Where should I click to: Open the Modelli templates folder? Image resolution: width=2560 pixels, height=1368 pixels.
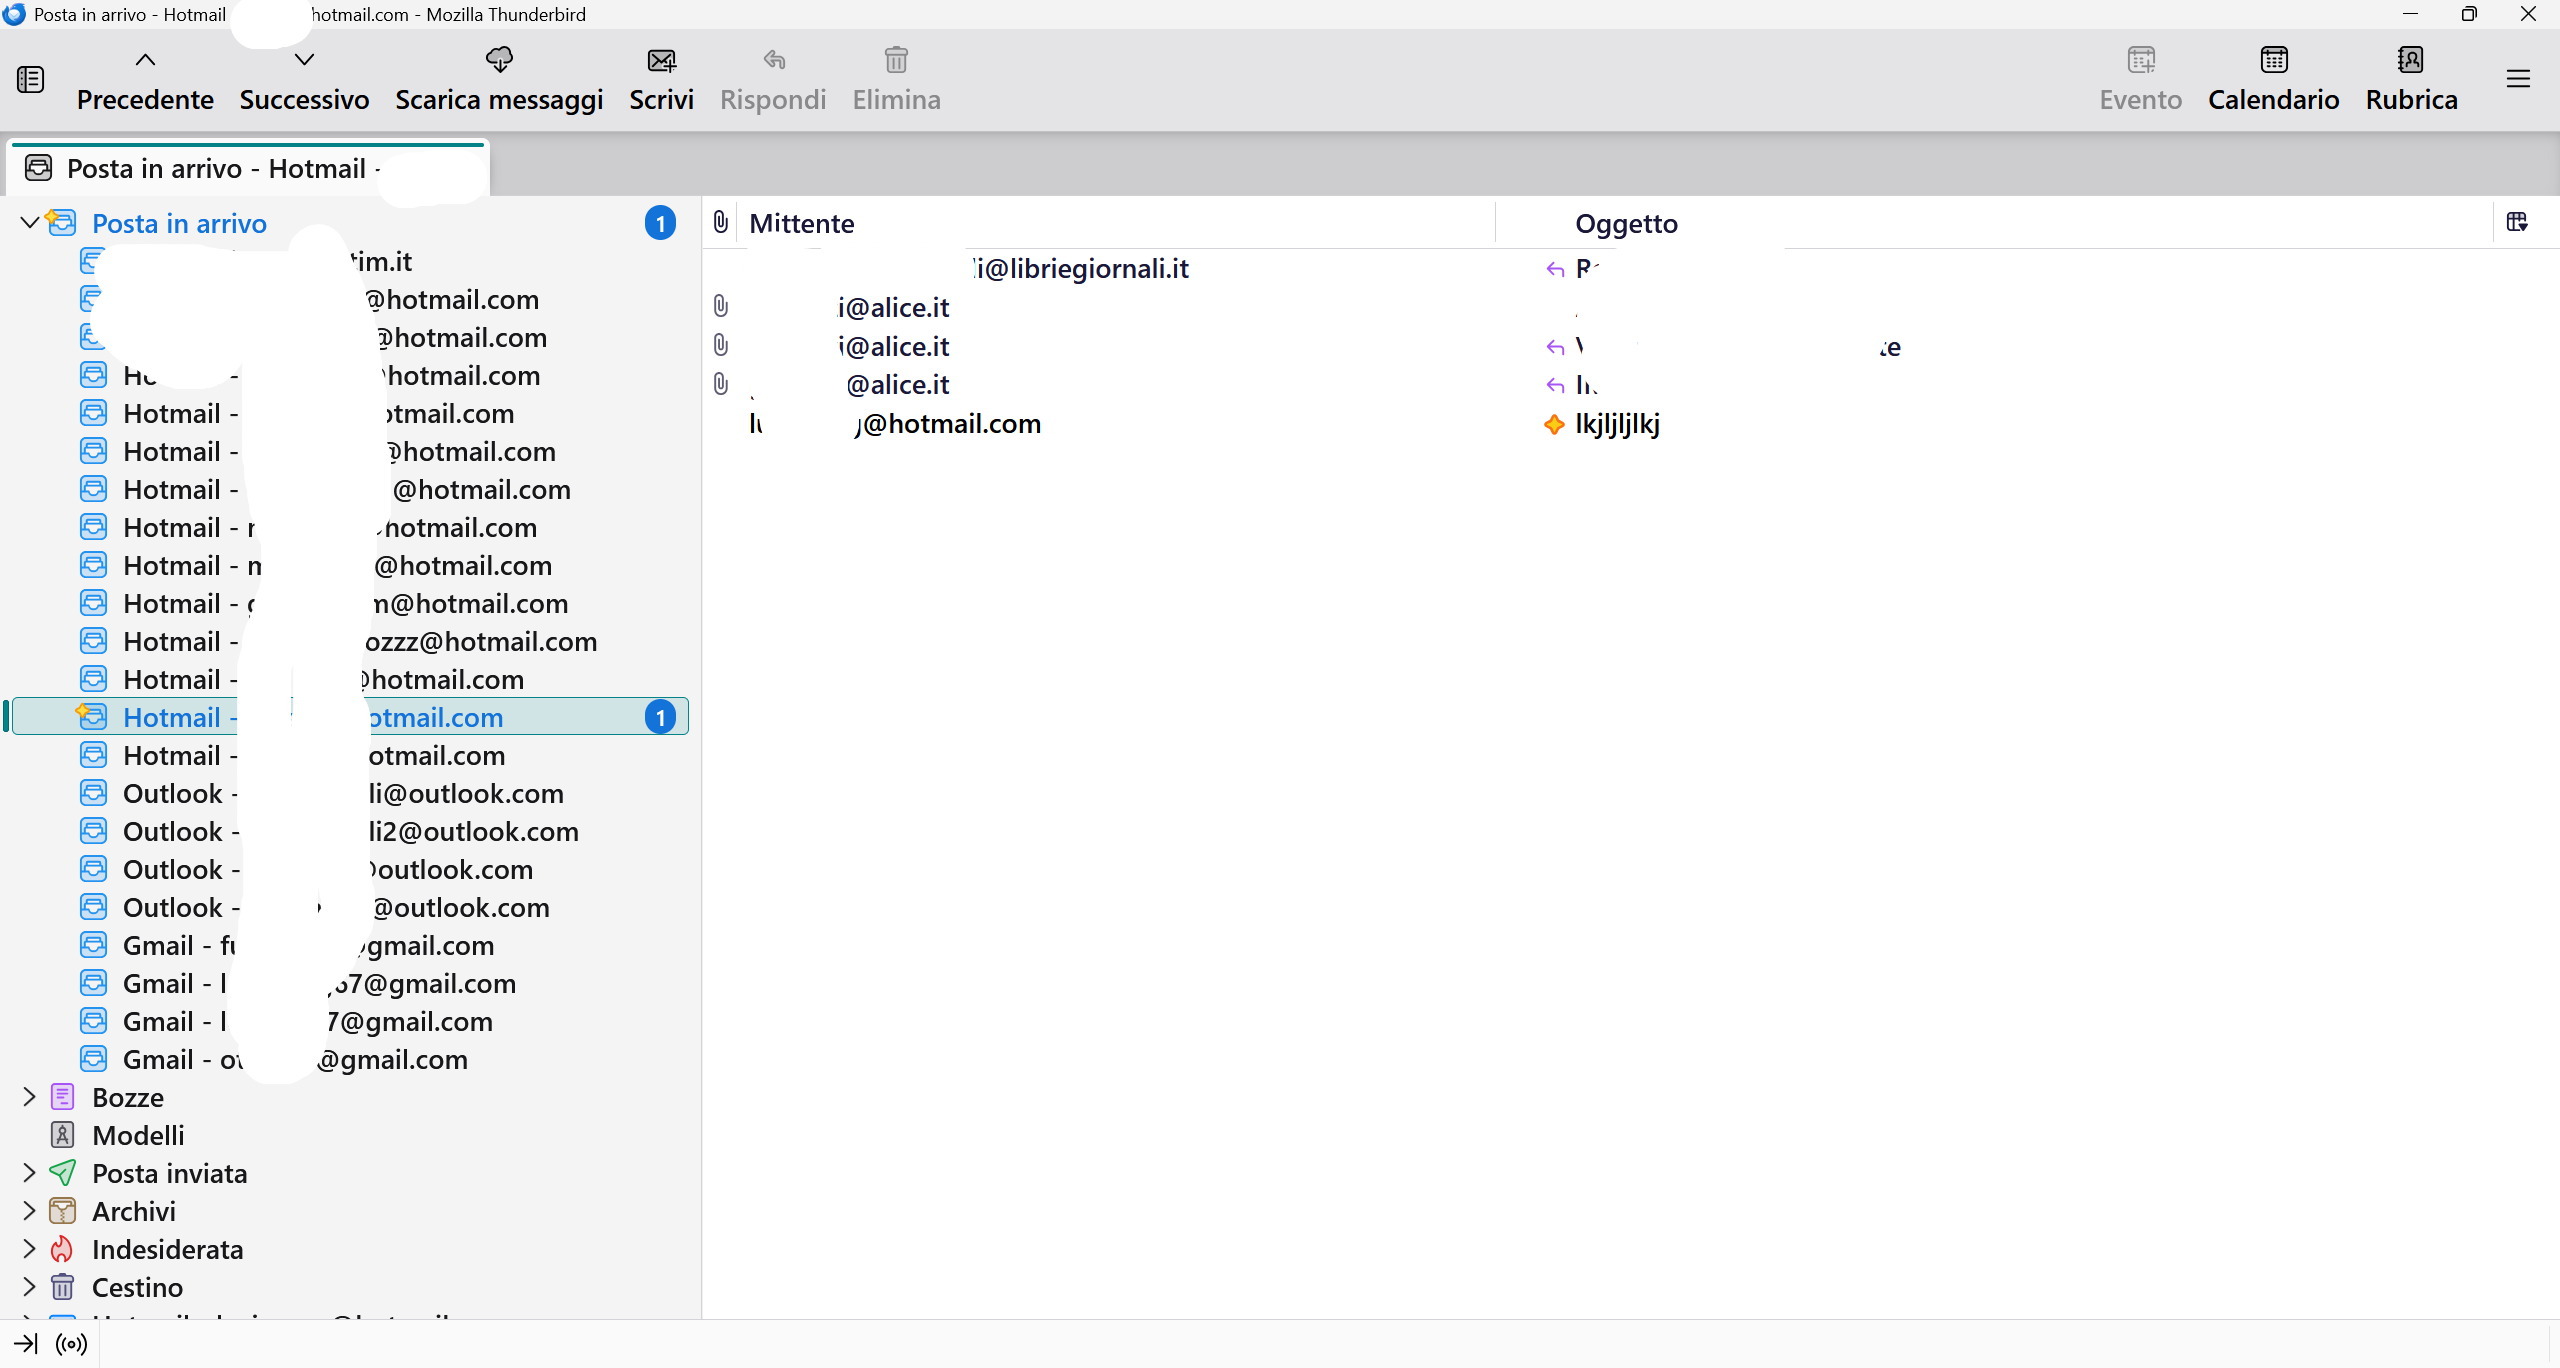click(x=138, y=1136)
